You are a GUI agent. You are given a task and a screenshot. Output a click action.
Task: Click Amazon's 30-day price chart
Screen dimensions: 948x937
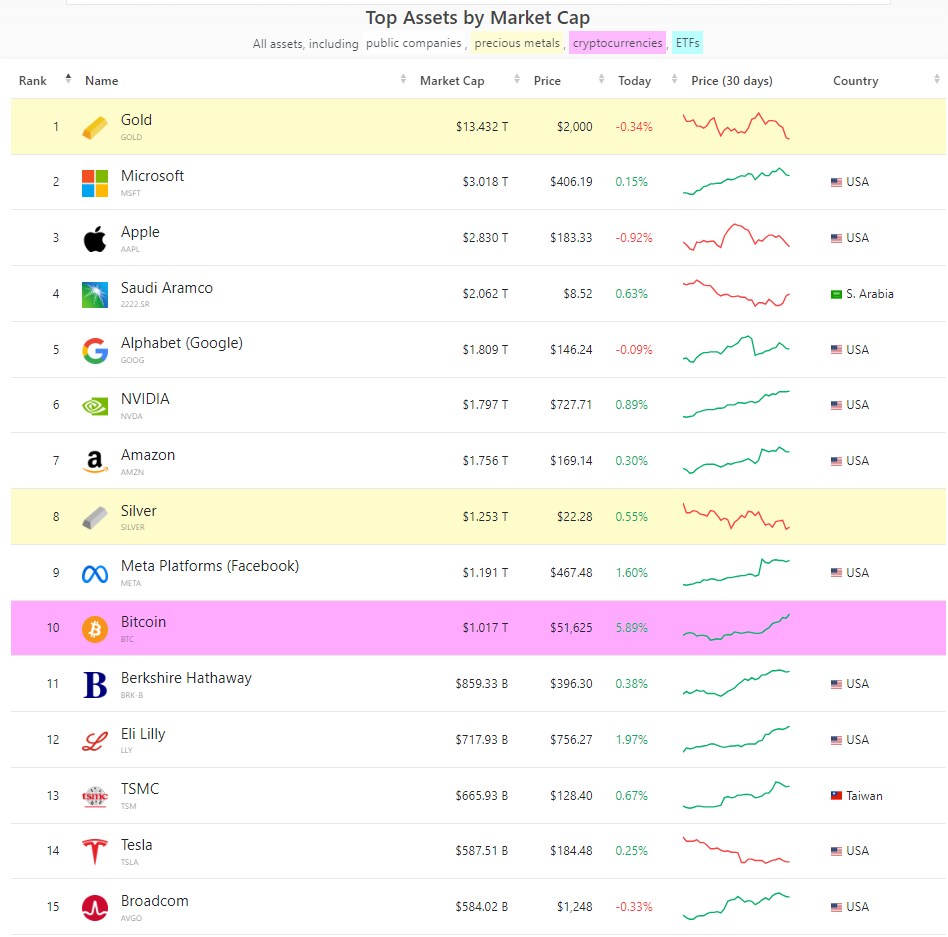[736, 461]
